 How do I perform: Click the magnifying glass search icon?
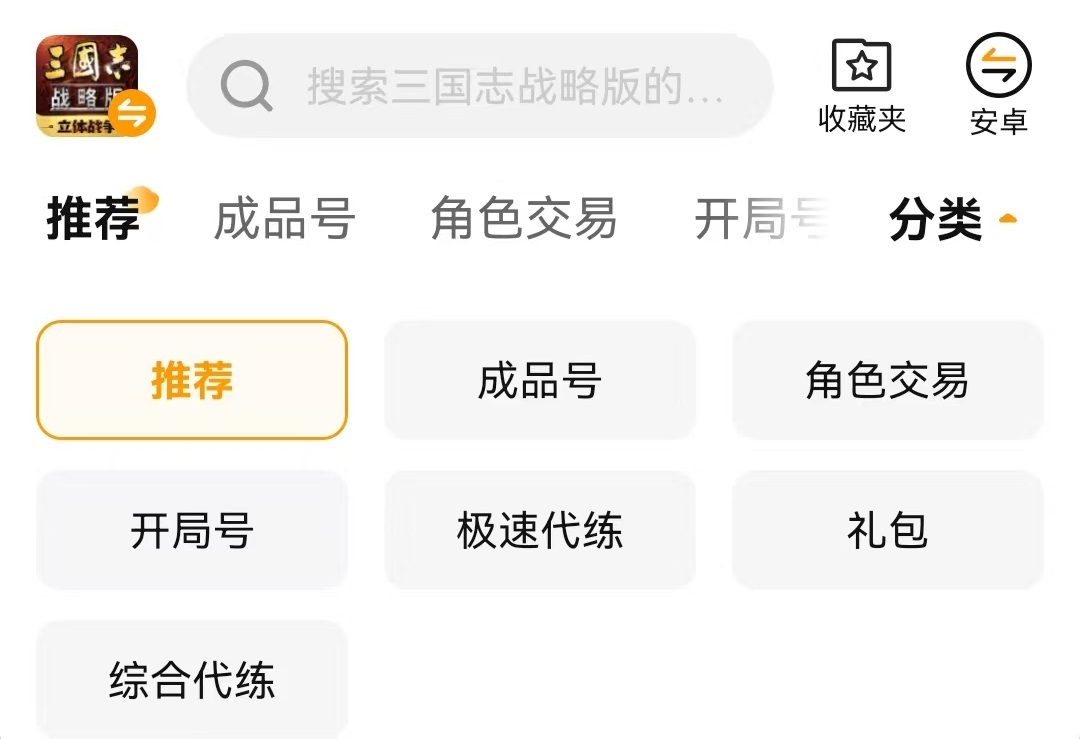pos(246,87)
